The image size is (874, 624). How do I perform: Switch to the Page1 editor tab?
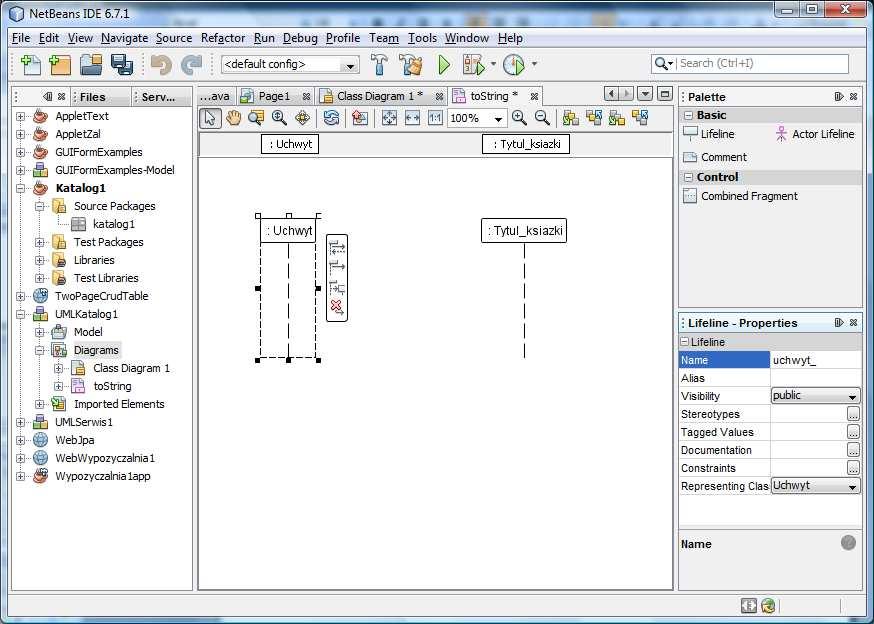tap(274, 96)
